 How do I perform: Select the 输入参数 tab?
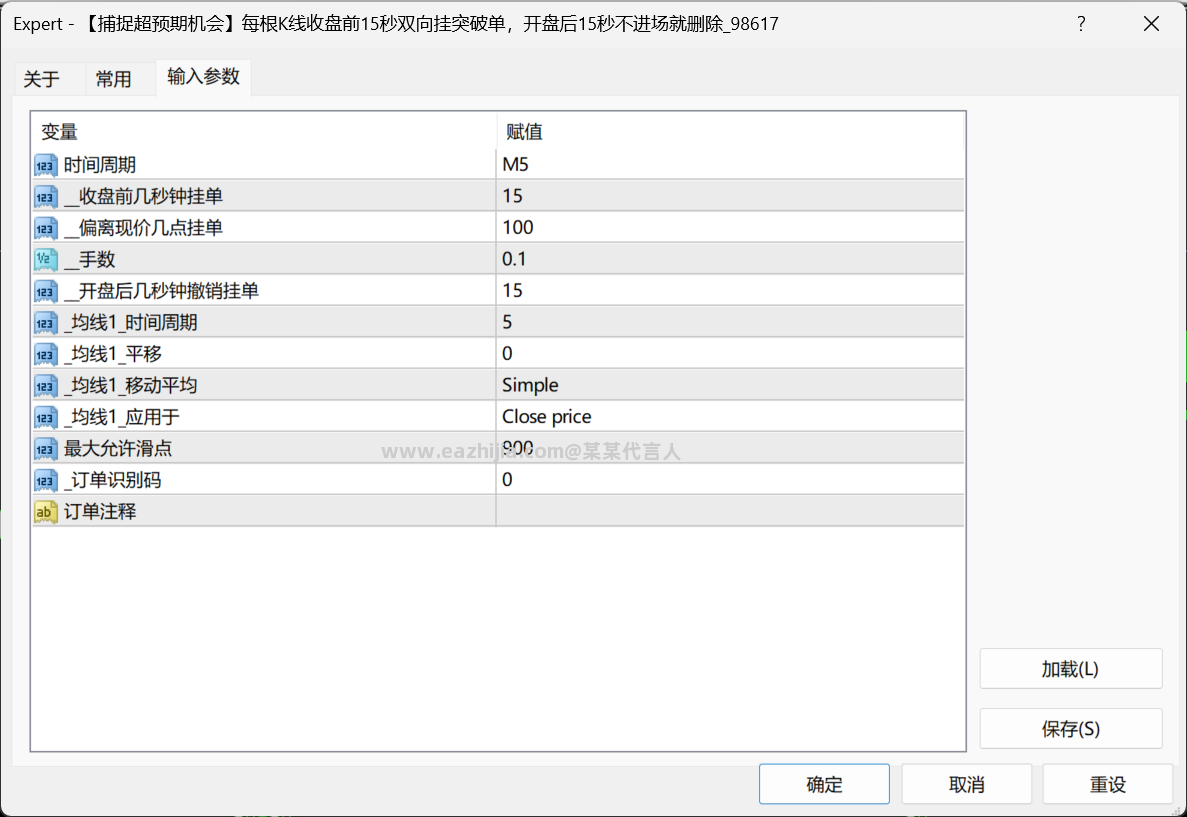pyautogui.click(x=203, y=77)
